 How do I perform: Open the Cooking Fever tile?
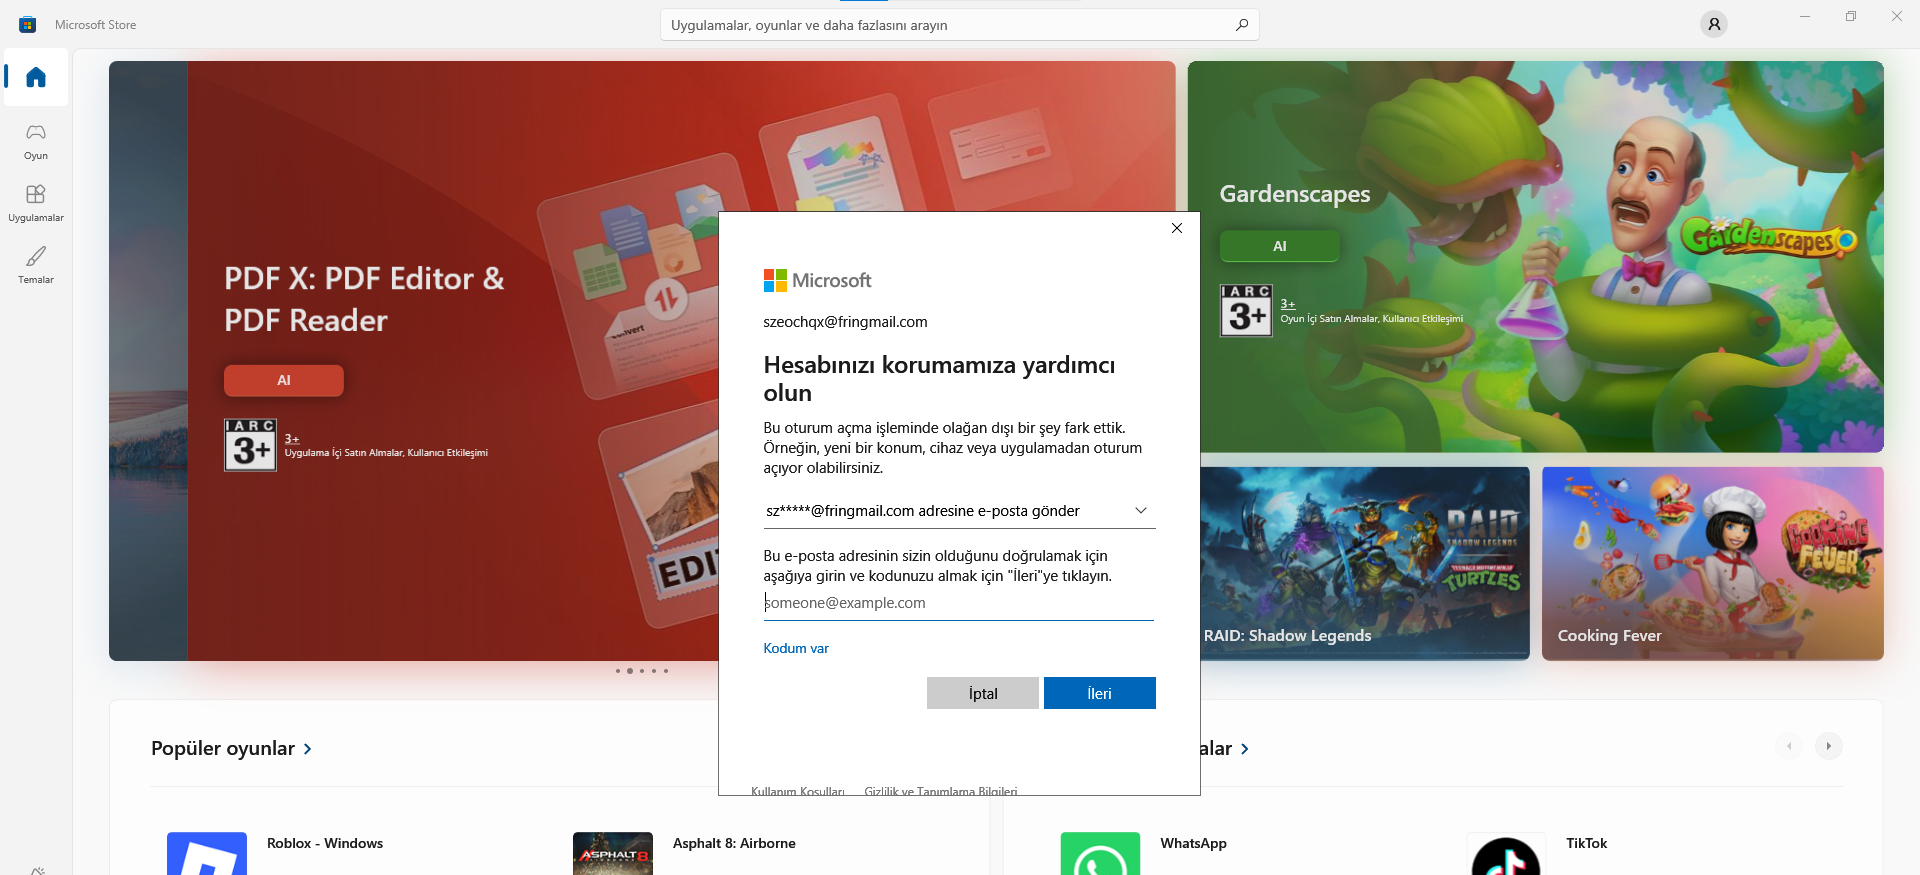pos(1713,563)
